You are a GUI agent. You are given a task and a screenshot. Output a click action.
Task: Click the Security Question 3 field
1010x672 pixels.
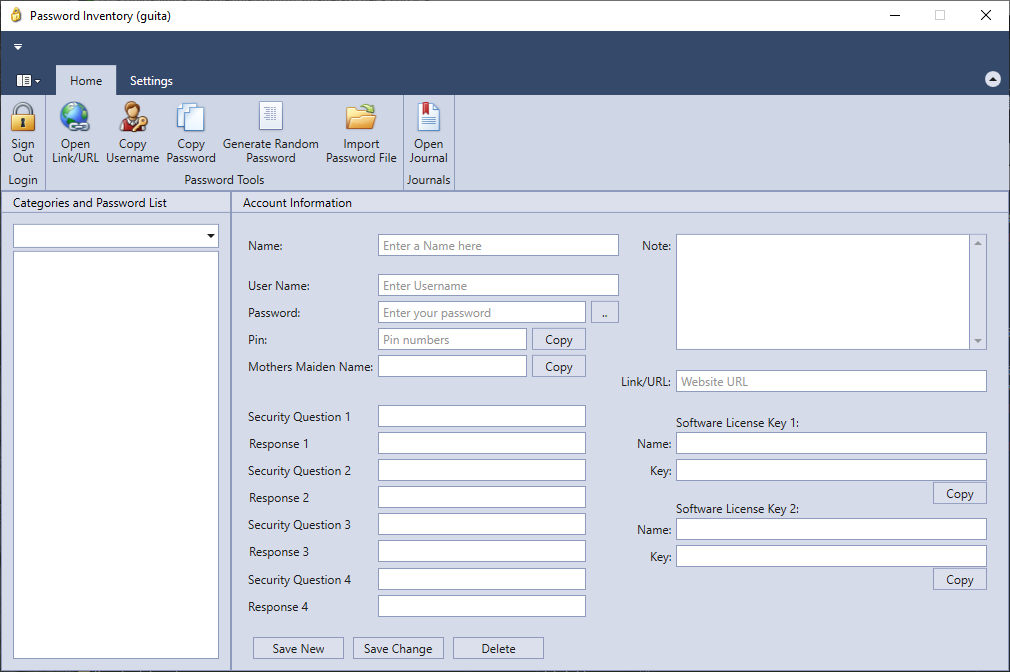tap(482, 524)
